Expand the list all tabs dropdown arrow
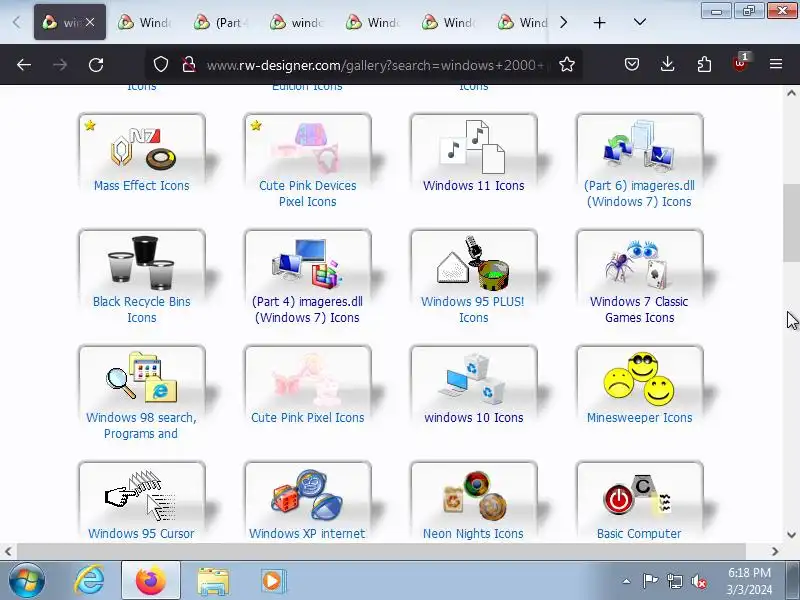The height and width of the screenshot is (600, 800). point(640,22)
